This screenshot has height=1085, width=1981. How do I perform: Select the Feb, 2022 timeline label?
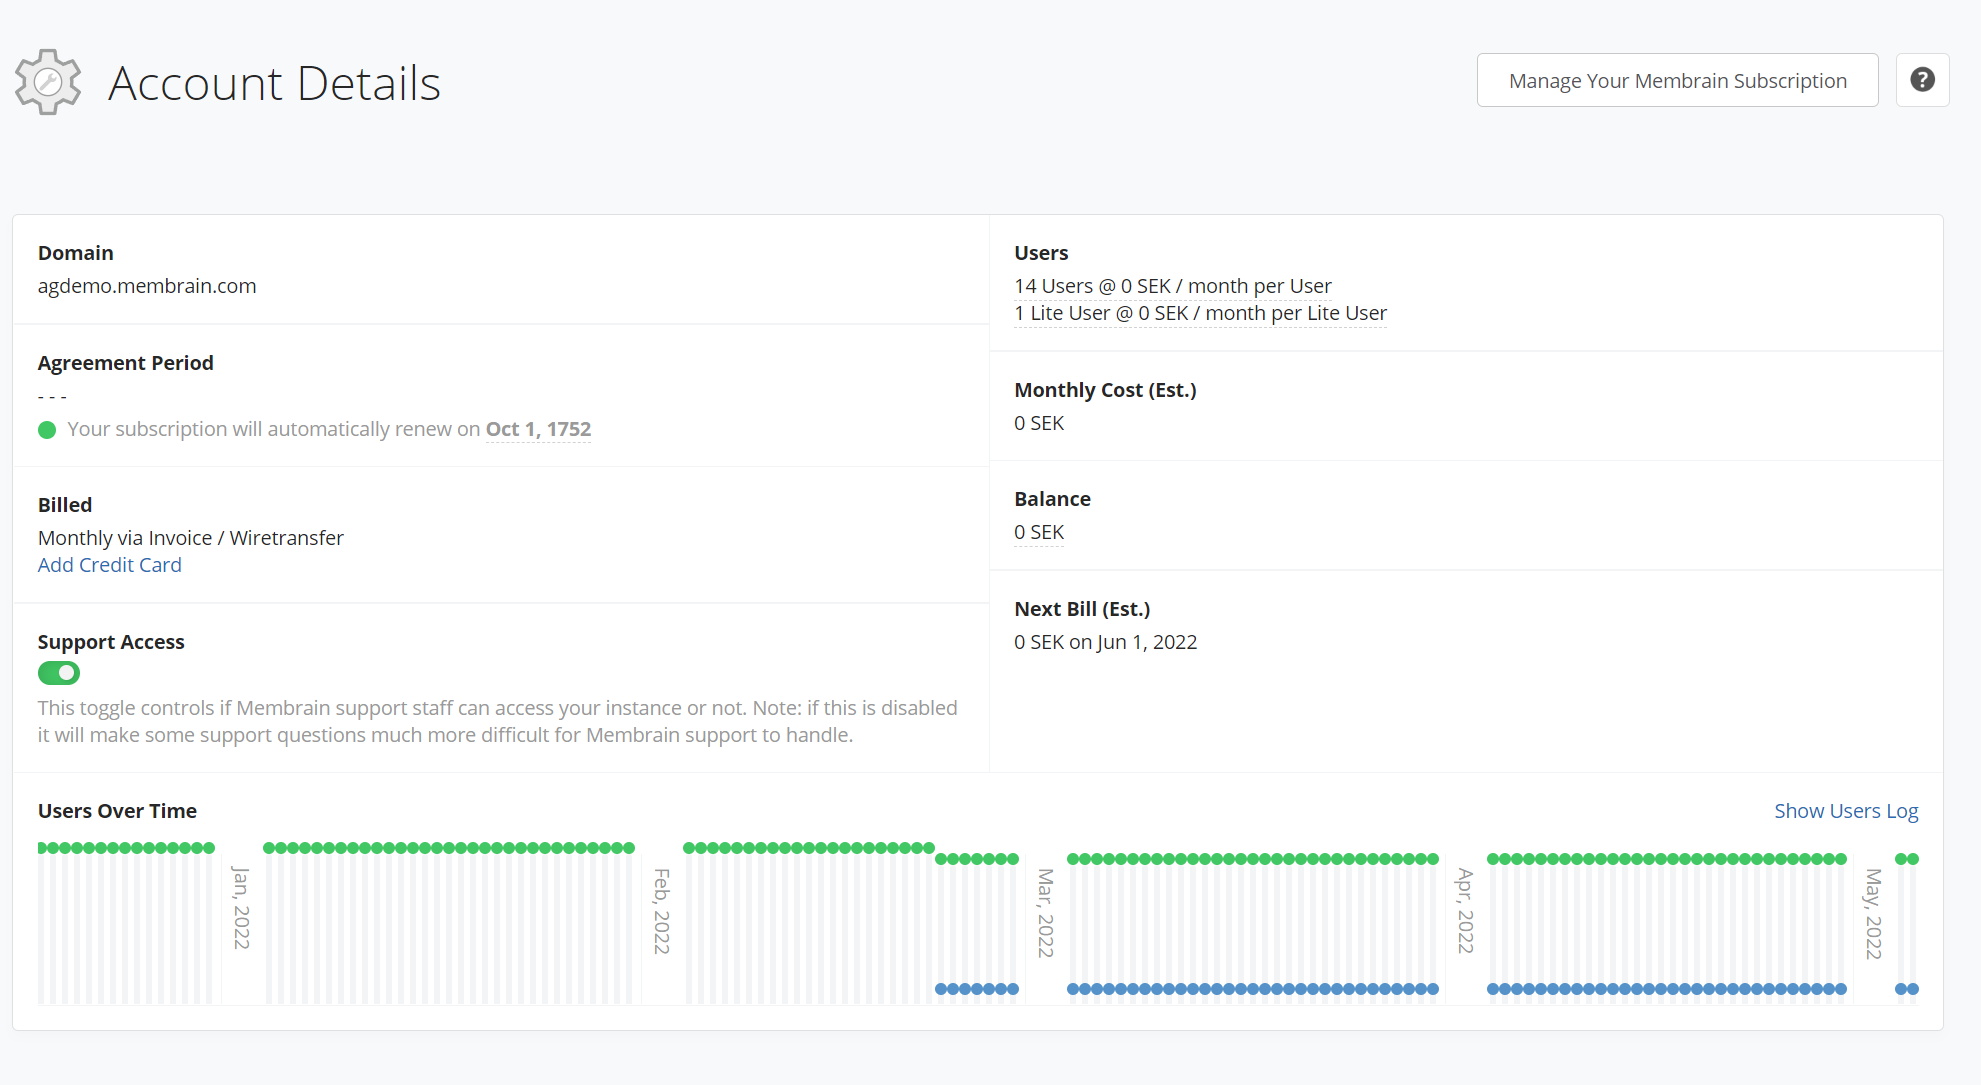point(662,910)
